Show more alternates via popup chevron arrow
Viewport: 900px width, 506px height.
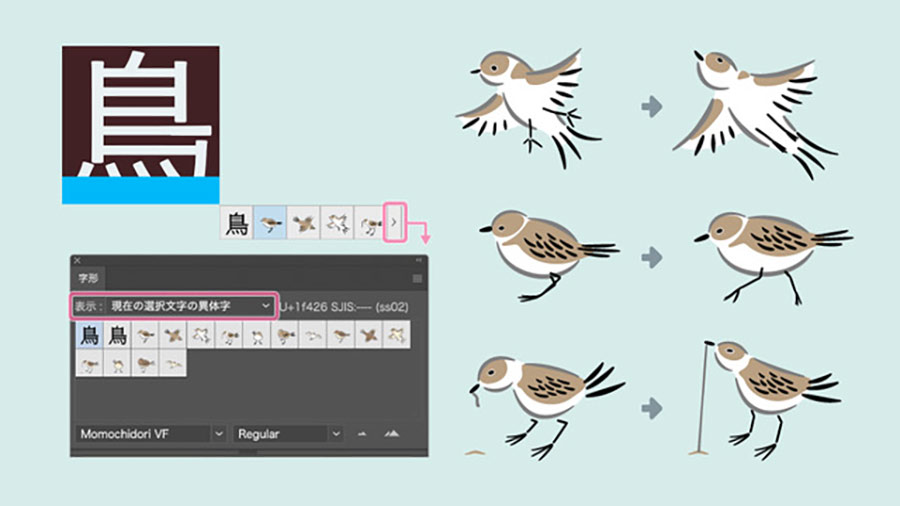tap(394, 222)
